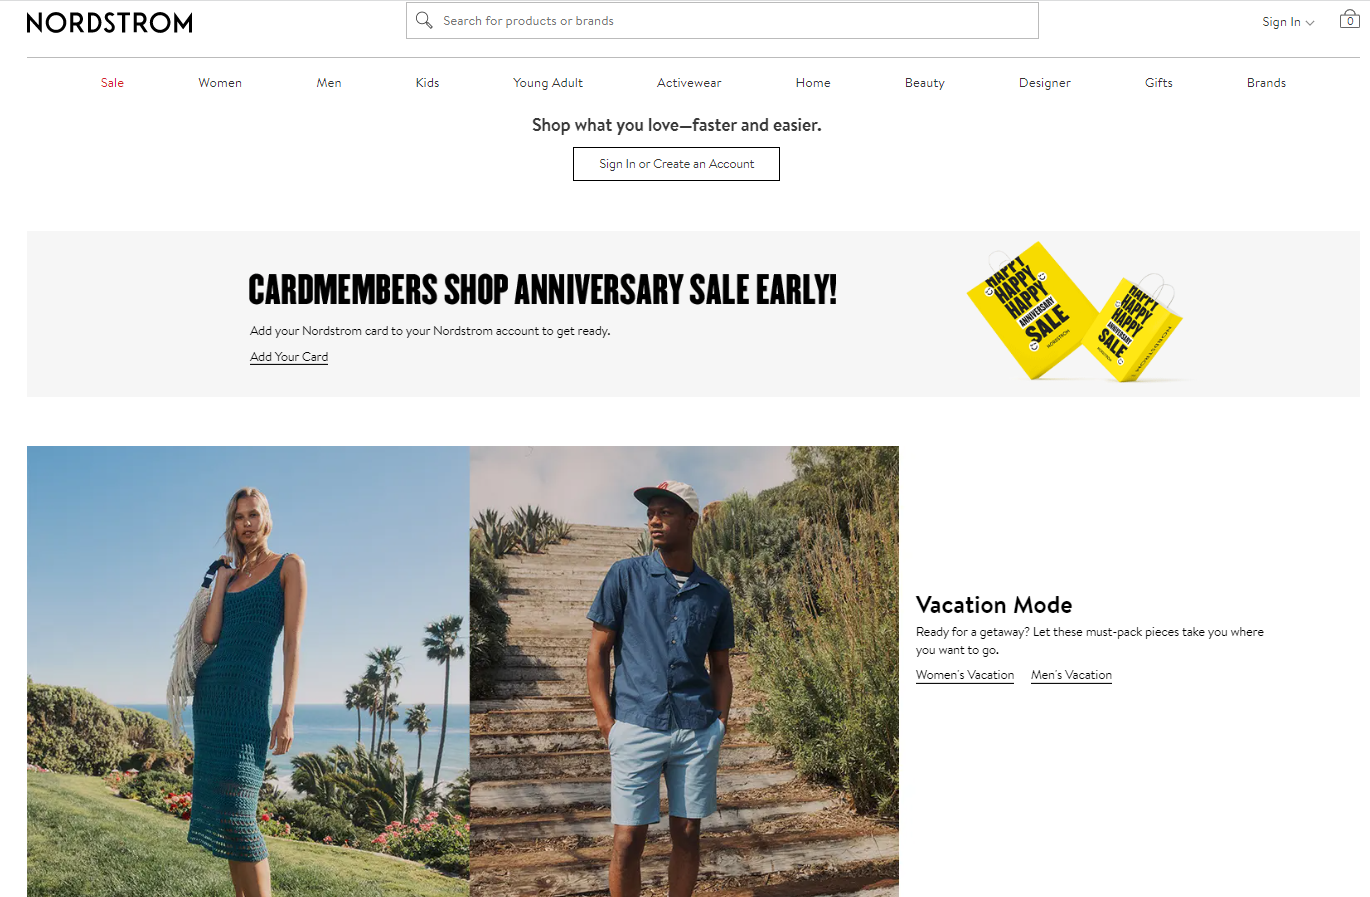This screenshot has height=897, width=1370.
Task: Open the Women menu
Action: (x=220, y=83)
